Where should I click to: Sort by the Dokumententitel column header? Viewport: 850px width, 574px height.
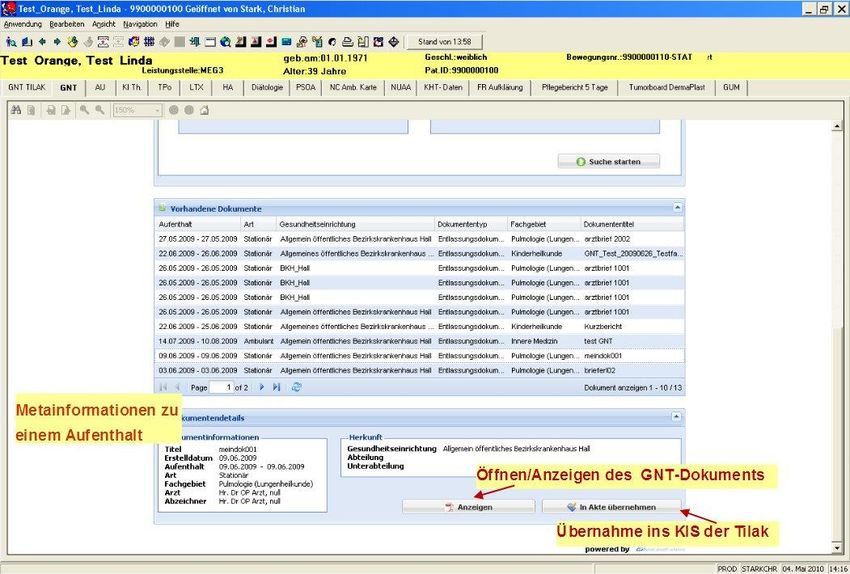click(632, 224)
